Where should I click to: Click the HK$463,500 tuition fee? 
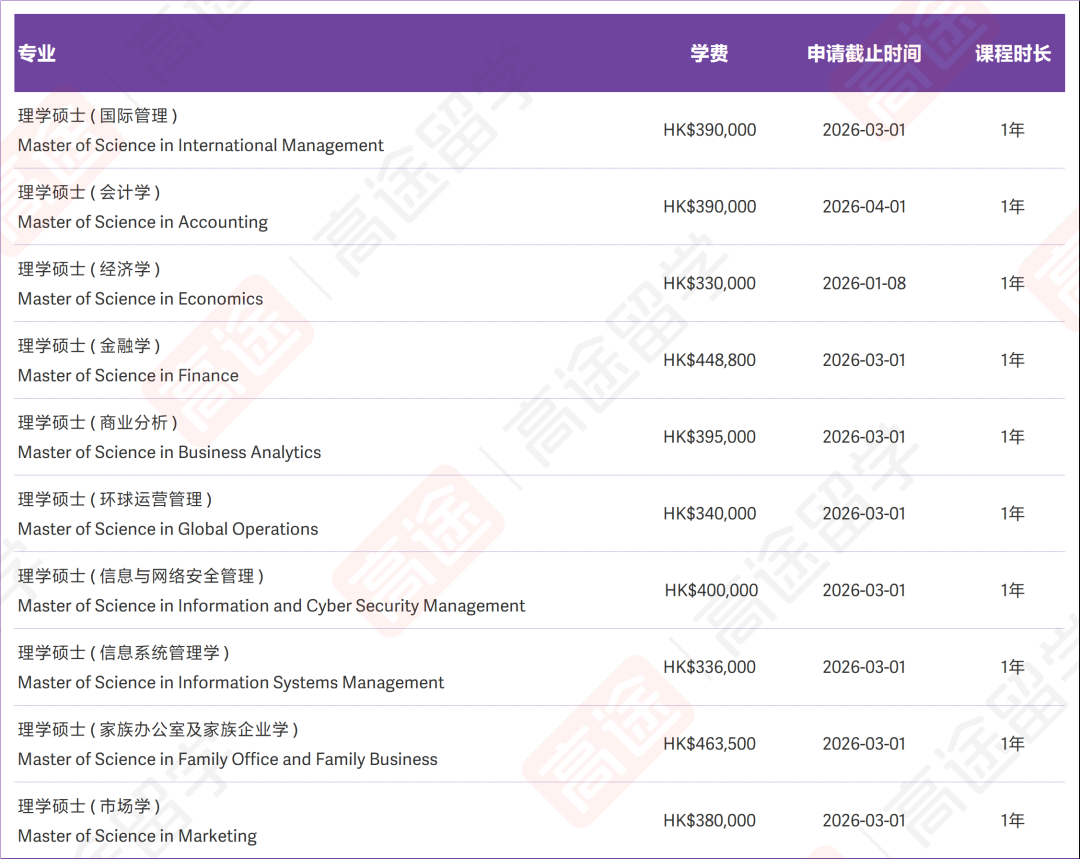[x=709, y=744]
